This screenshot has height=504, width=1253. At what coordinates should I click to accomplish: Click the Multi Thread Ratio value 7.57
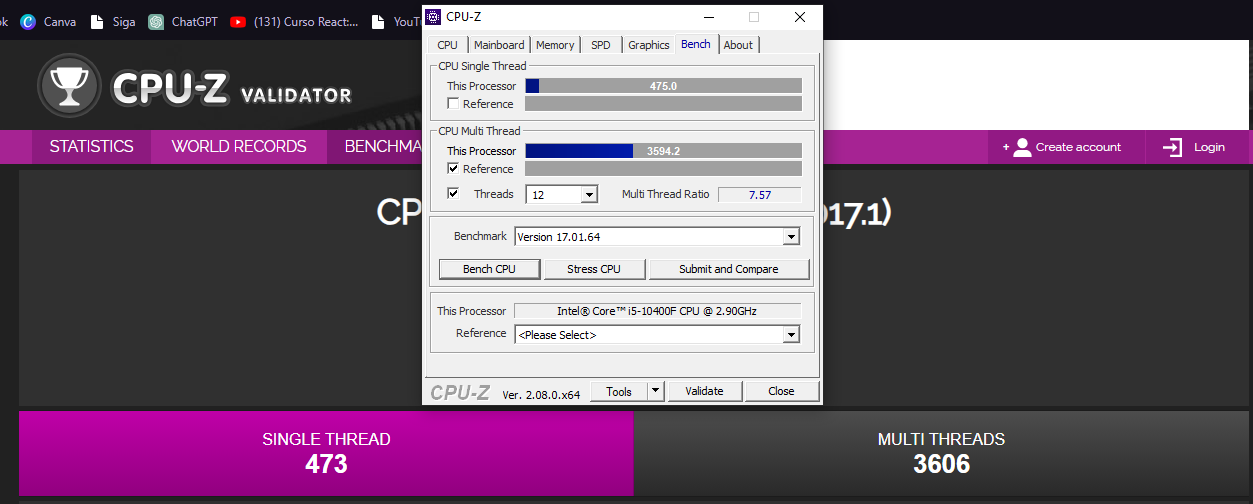(x=759, y=195)
